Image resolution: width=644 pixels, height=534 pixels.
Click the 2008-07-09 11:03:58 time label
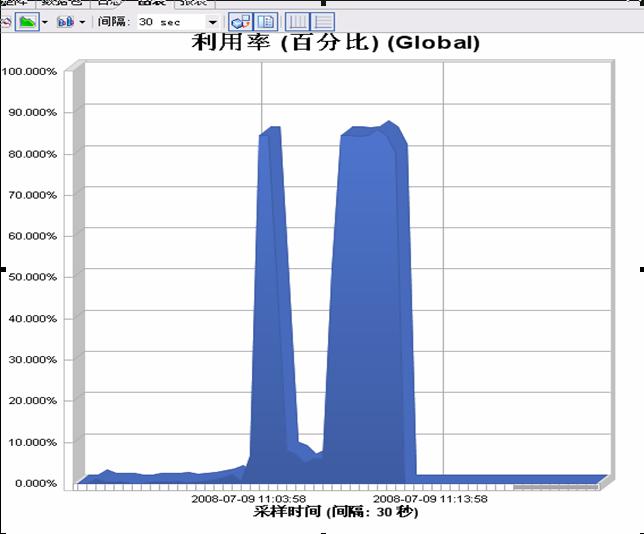[249, 499]
